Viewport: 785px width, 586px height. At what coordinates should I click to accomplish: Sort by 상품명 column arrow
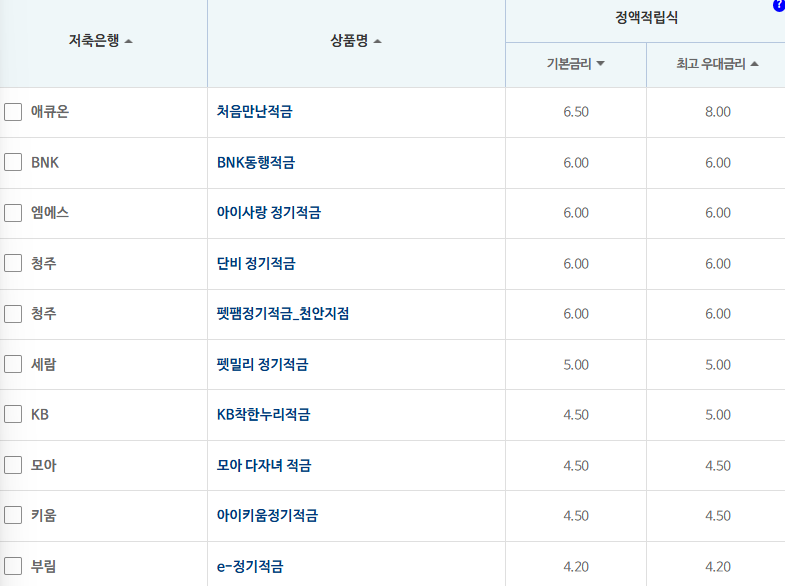pos(377,42)
